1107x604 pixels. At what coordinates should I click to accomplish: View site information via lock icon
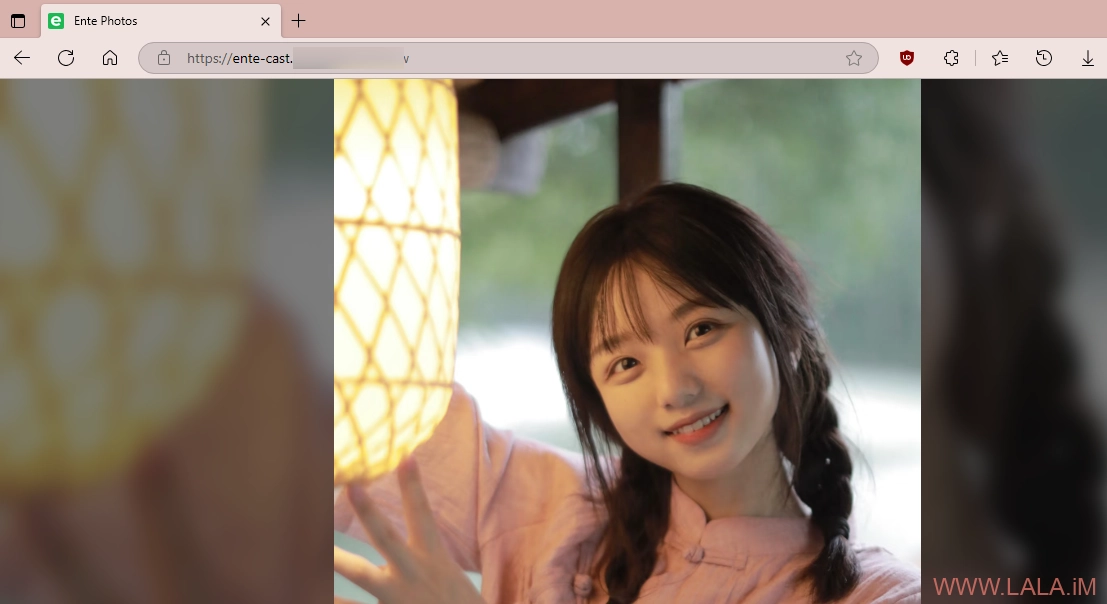coord(164,58)
